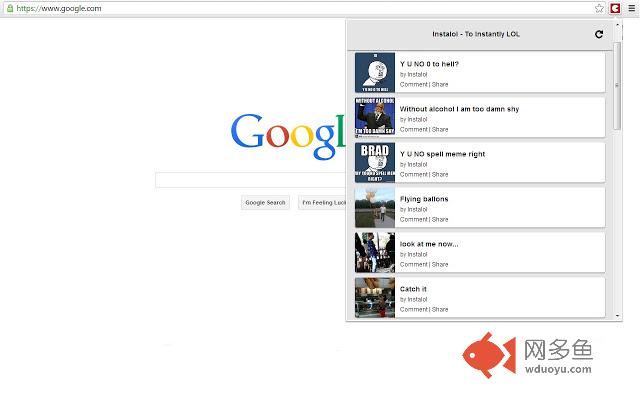Bookmark page with the star icon

pyautogui.click(x=599, y=8)
